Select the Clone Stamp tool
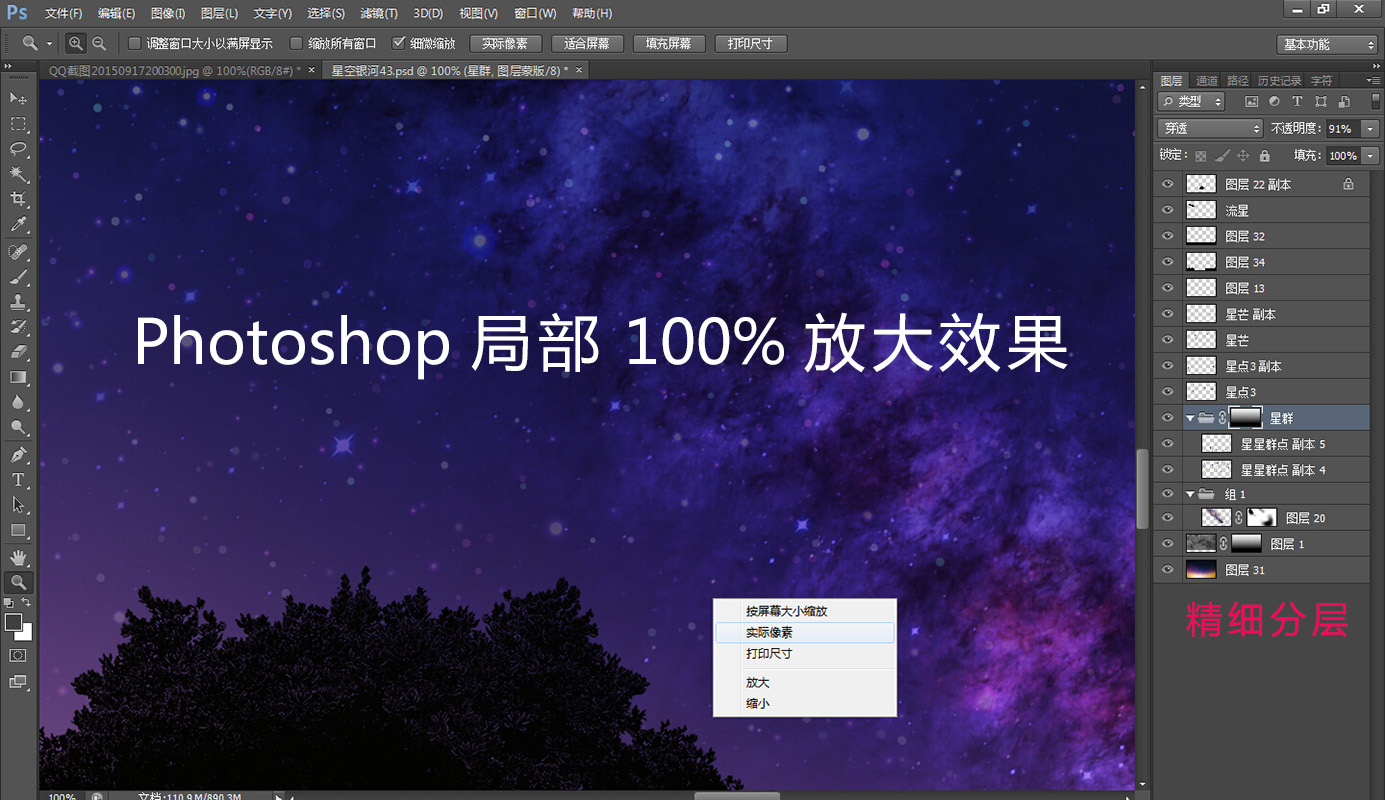Screen dimensions: 1385x800 click(x=18, y=302)
